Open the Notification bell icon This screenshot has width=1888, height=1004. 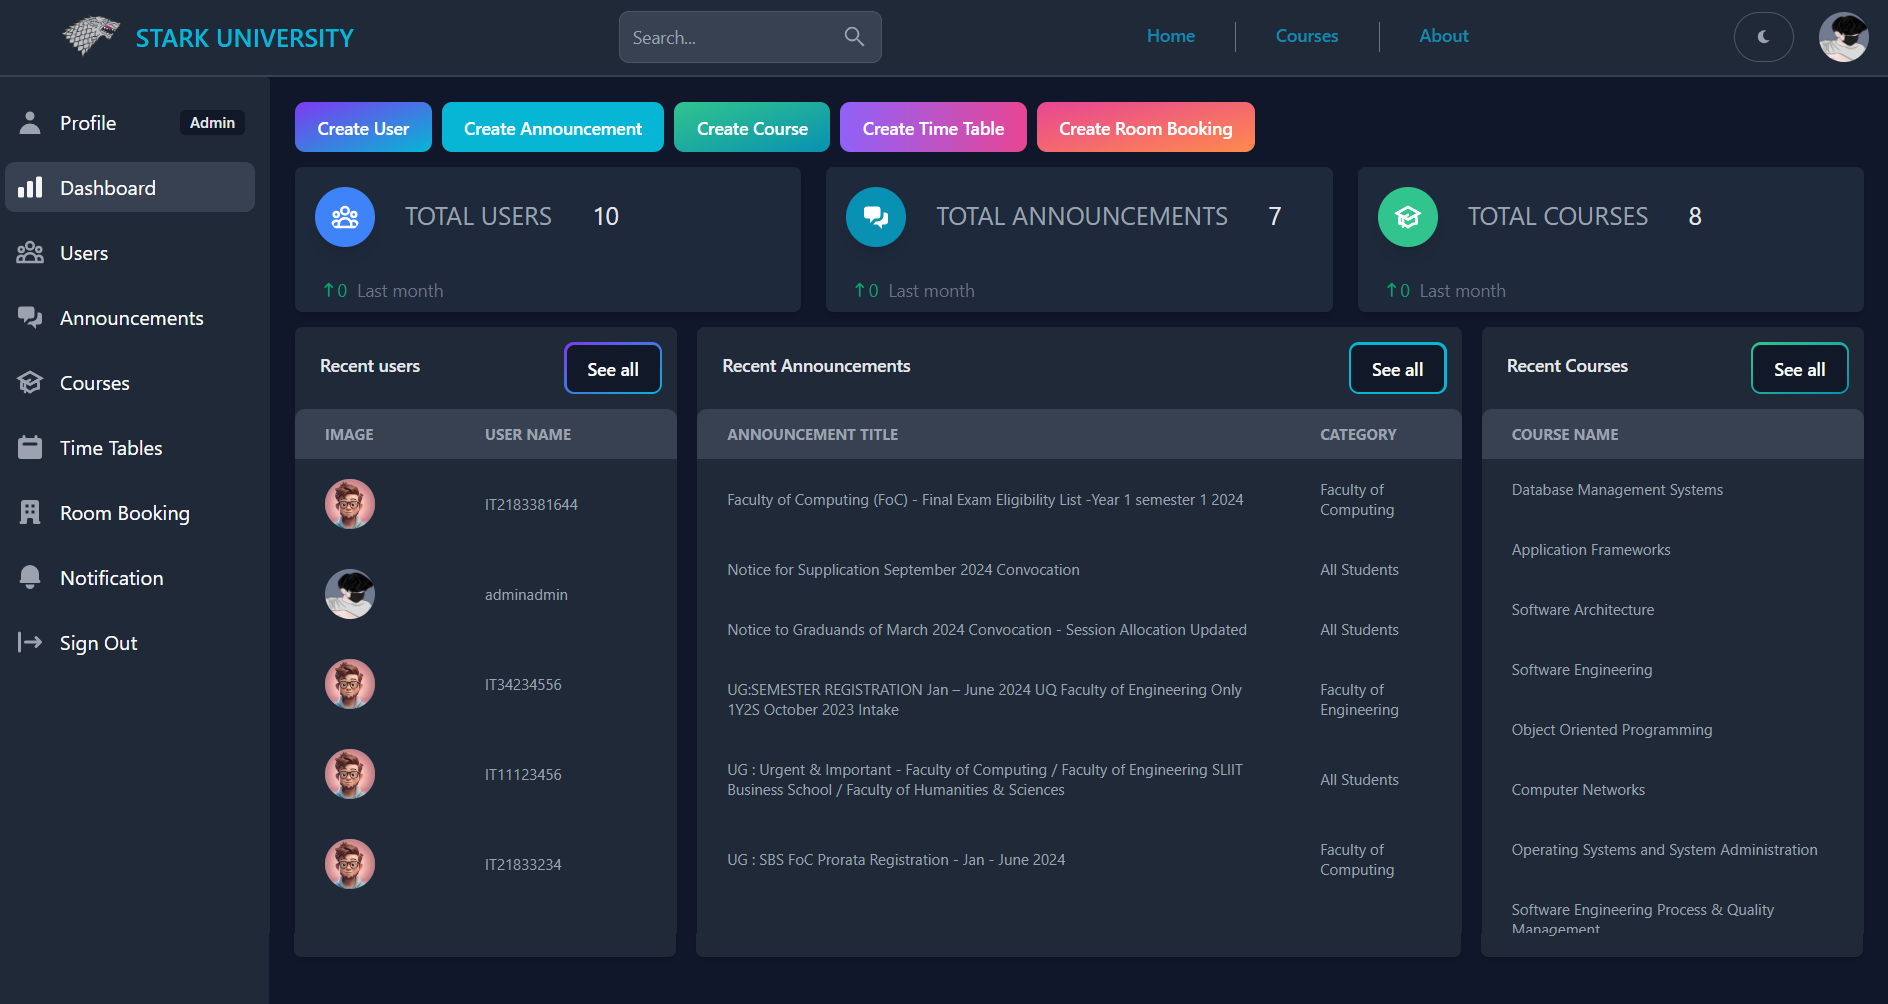(30, 577)
